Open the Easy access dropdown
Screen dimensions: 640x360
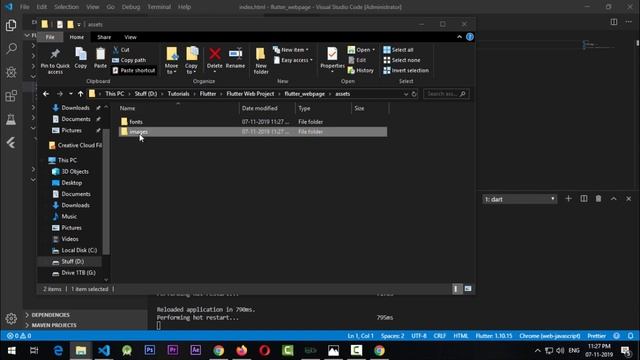293,60
